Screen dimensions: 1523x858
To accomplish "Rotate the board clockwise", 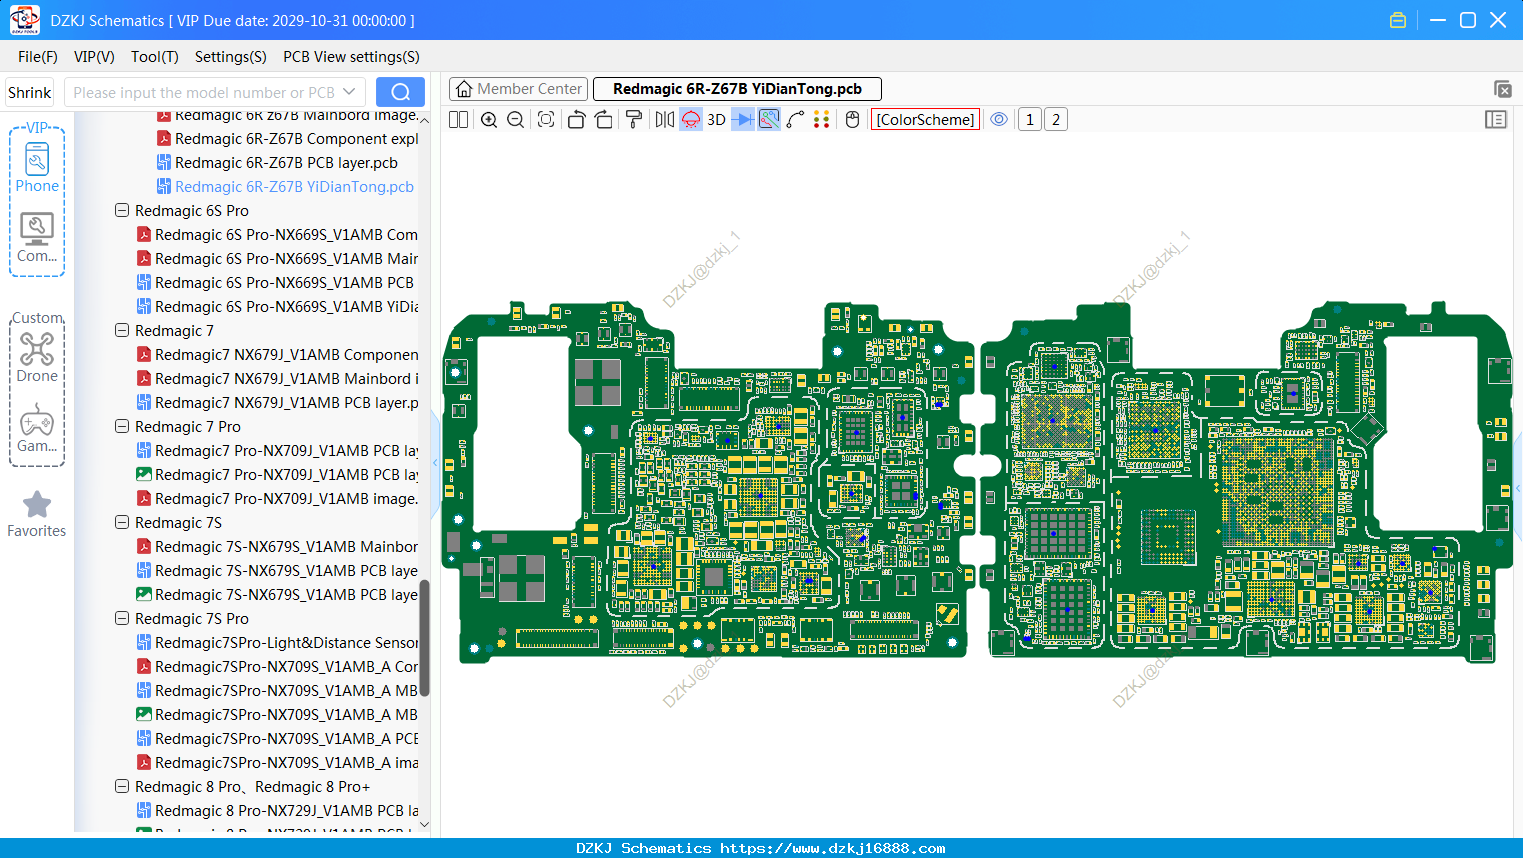I will pos(604,120).
